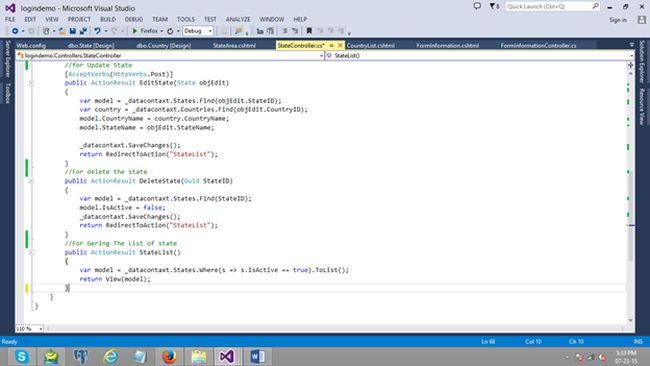Open the class navigation dropdown logindemo.Controllers.StateController
The height and width of the screenshot is (366, 650).
coord(170,56)
